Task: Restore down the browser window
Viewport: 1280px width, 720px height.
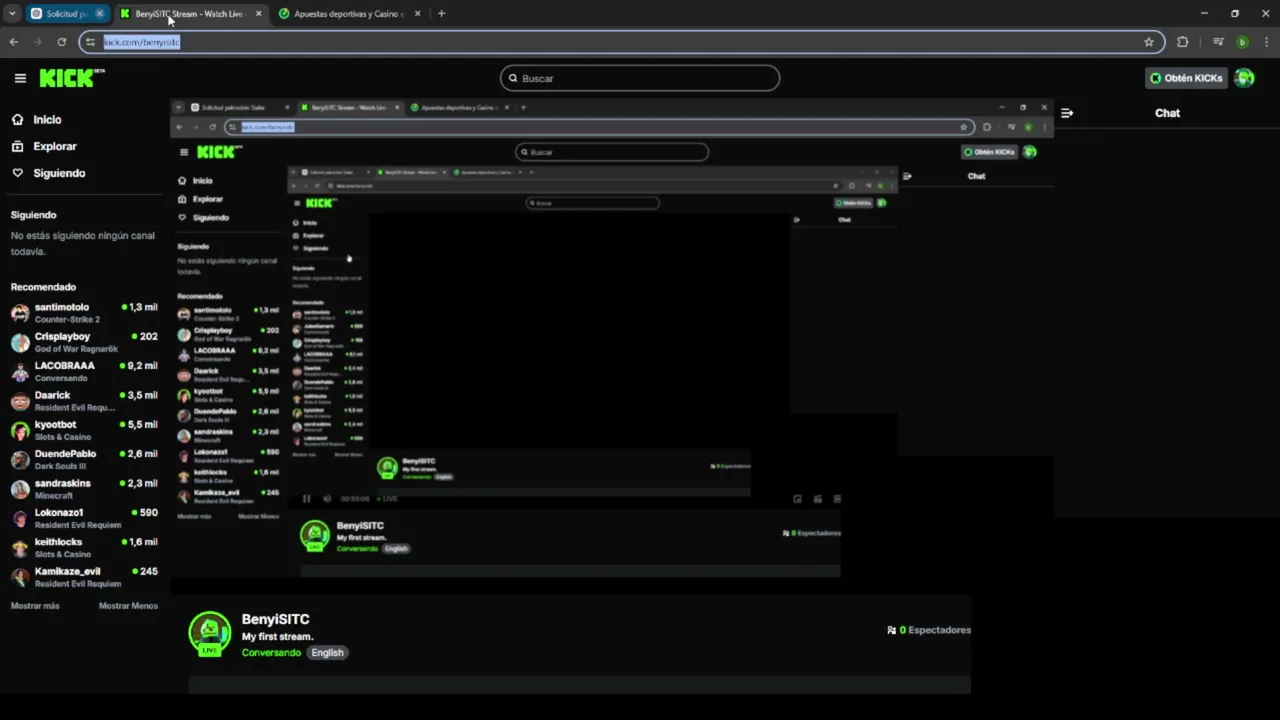Action: coord(1235,14)
